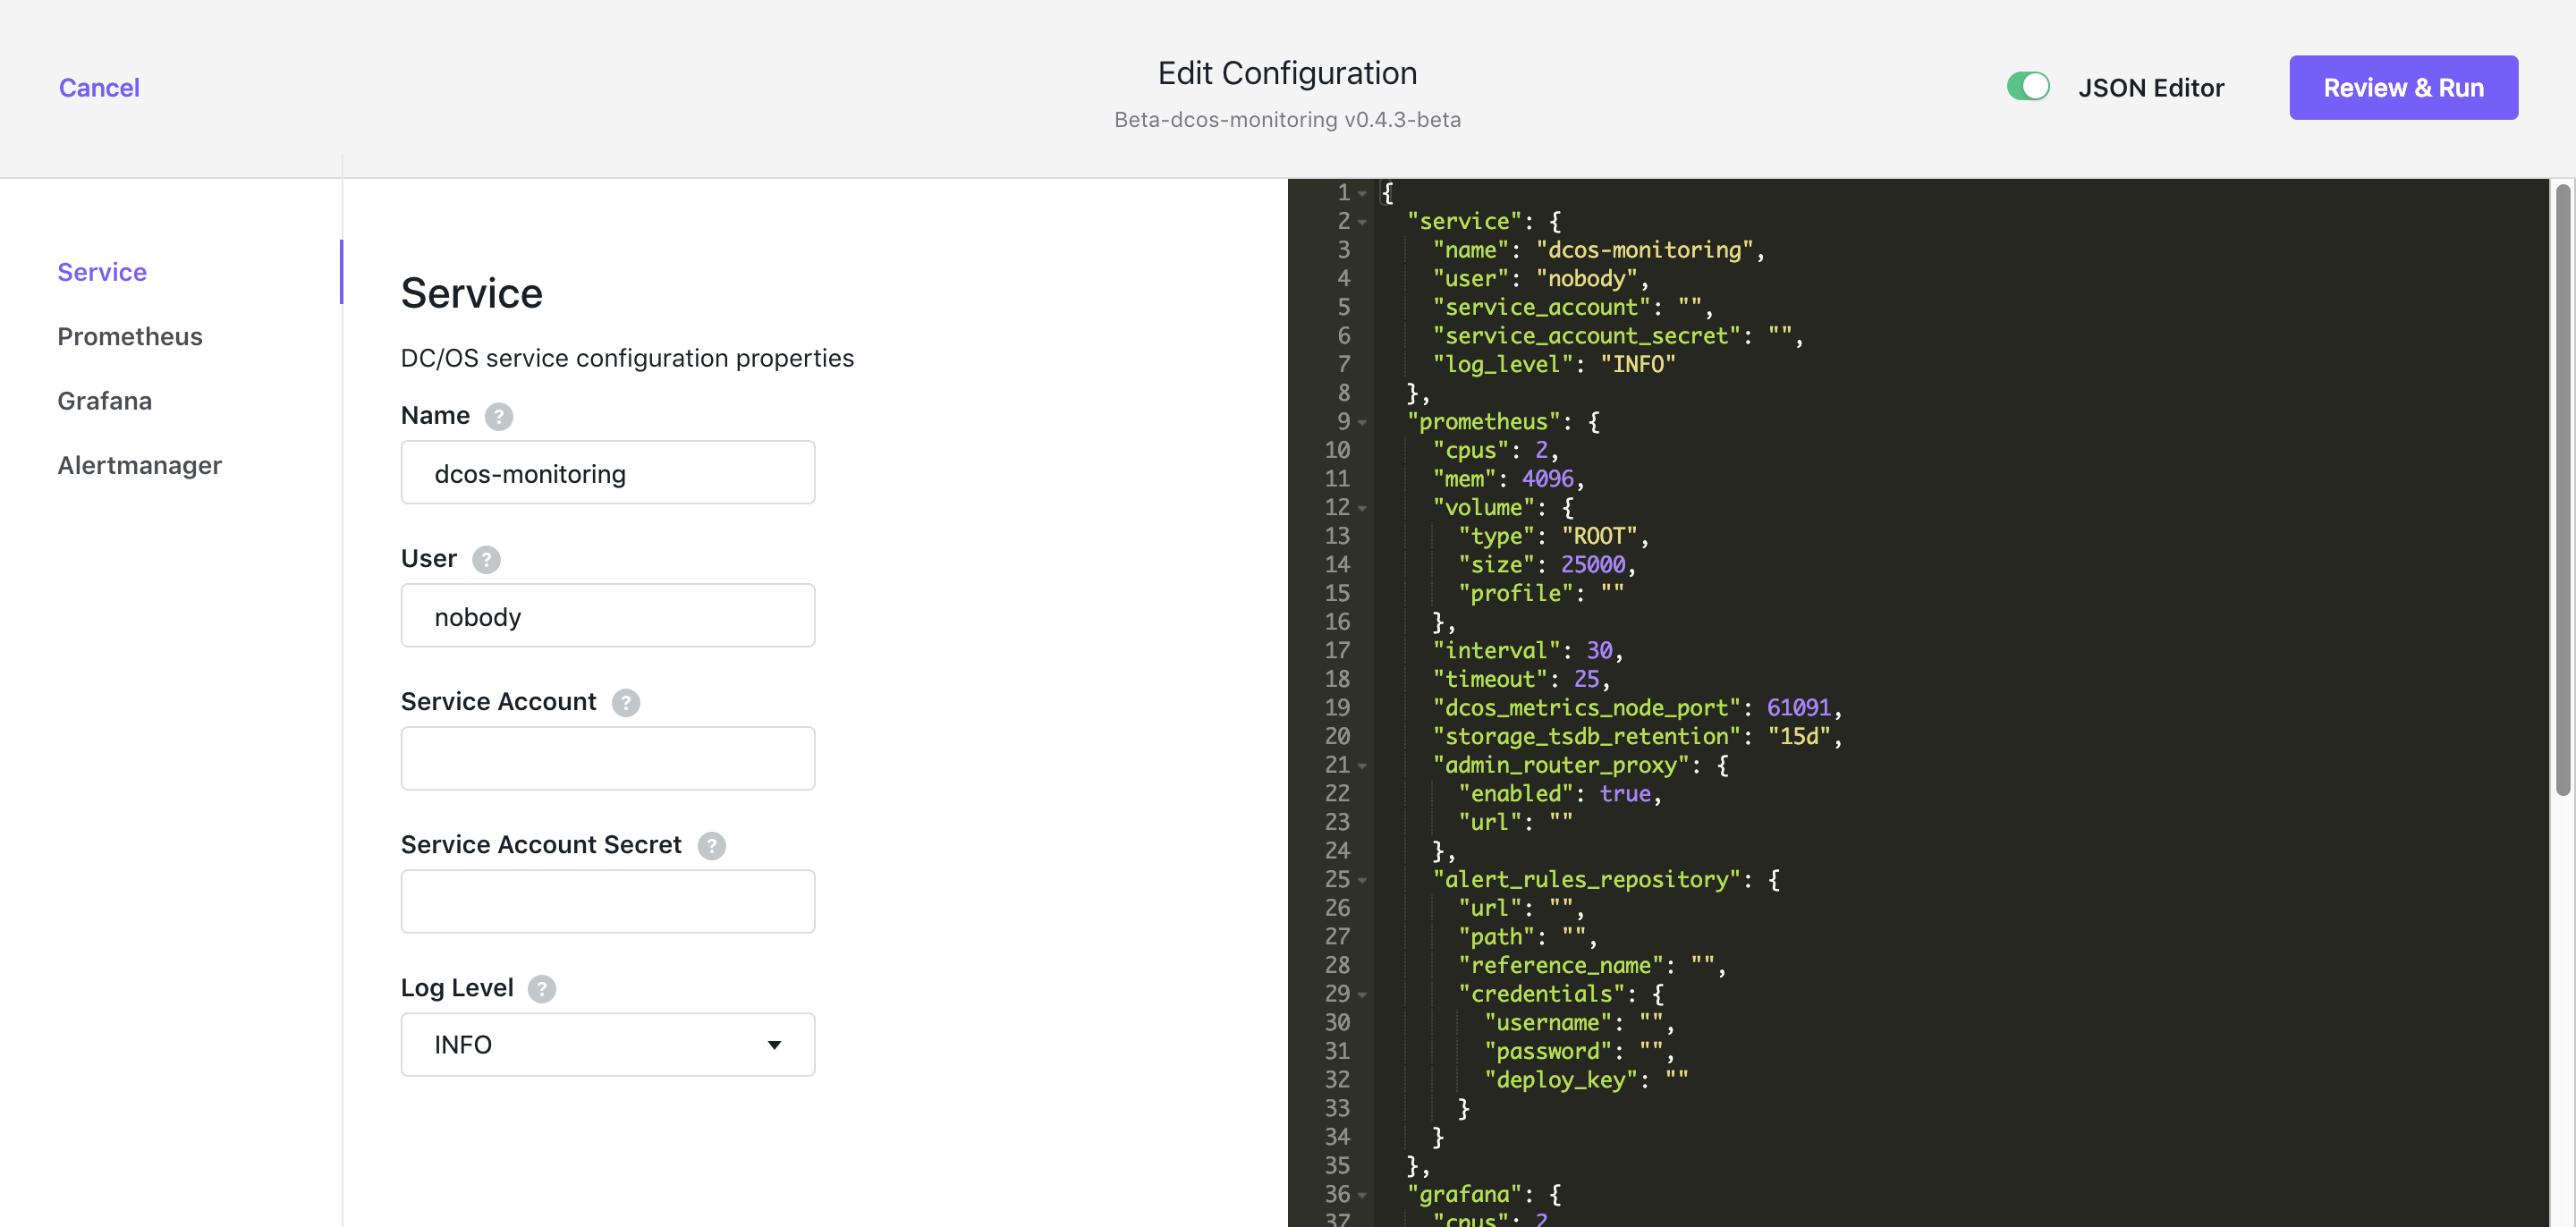Toggle the JSON Editor switch

[2027, 87]
